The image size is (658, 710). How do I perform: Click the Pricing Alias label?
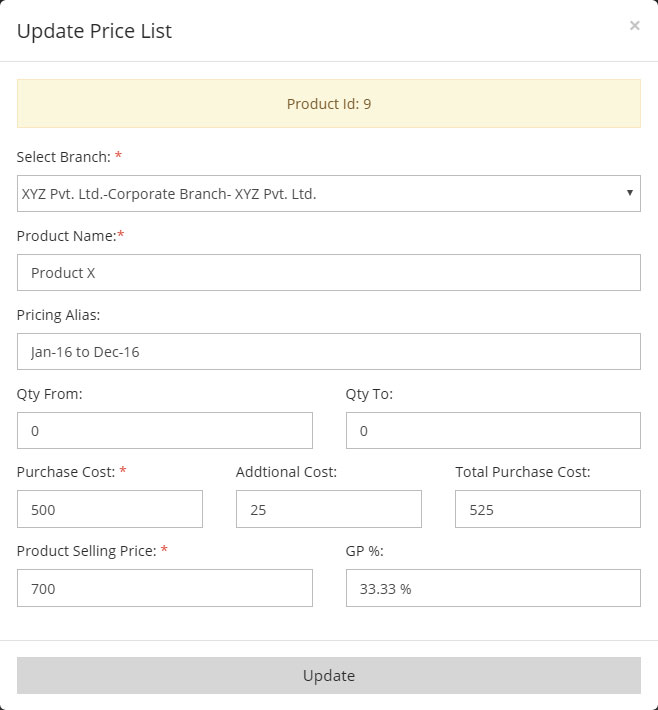click(58, 315)
